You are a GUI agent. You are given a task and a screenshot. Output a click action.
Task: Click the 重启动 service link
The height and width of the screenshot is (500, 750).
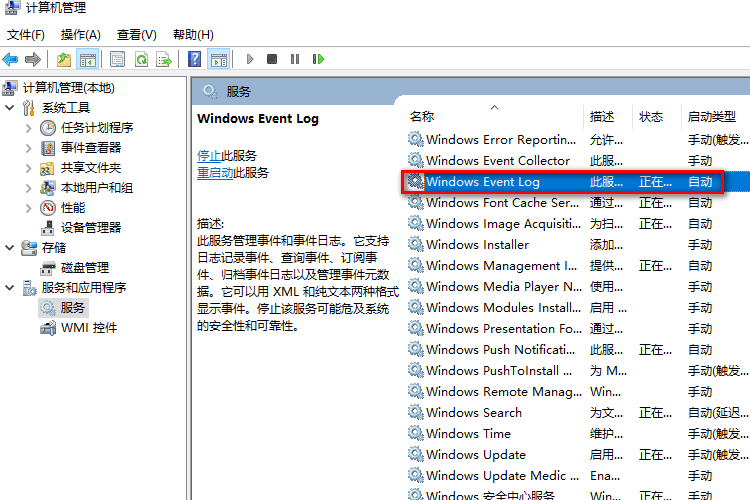(x=215, y=172)
